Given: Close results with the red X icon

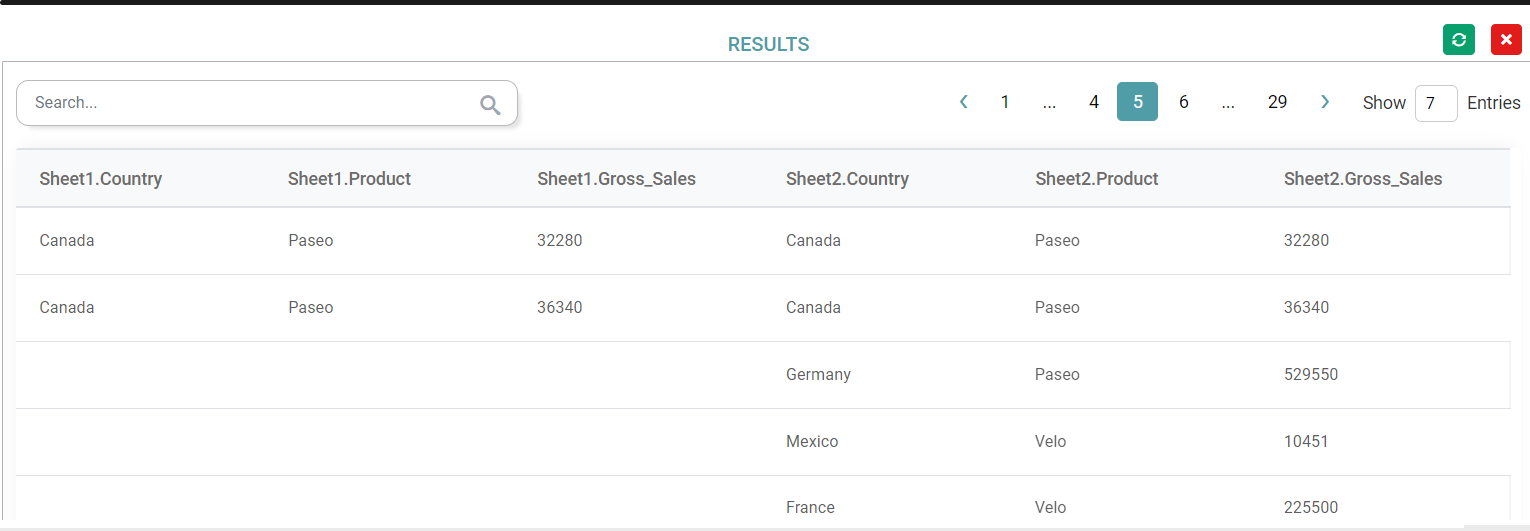Looking at the screenshot, I should pos(1506,40).
